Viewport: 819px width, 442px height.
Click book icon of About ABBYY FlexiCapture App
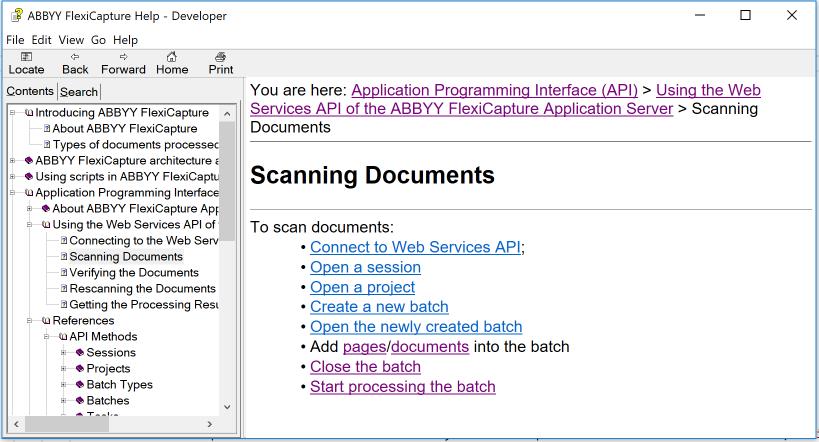pos(46,208)
